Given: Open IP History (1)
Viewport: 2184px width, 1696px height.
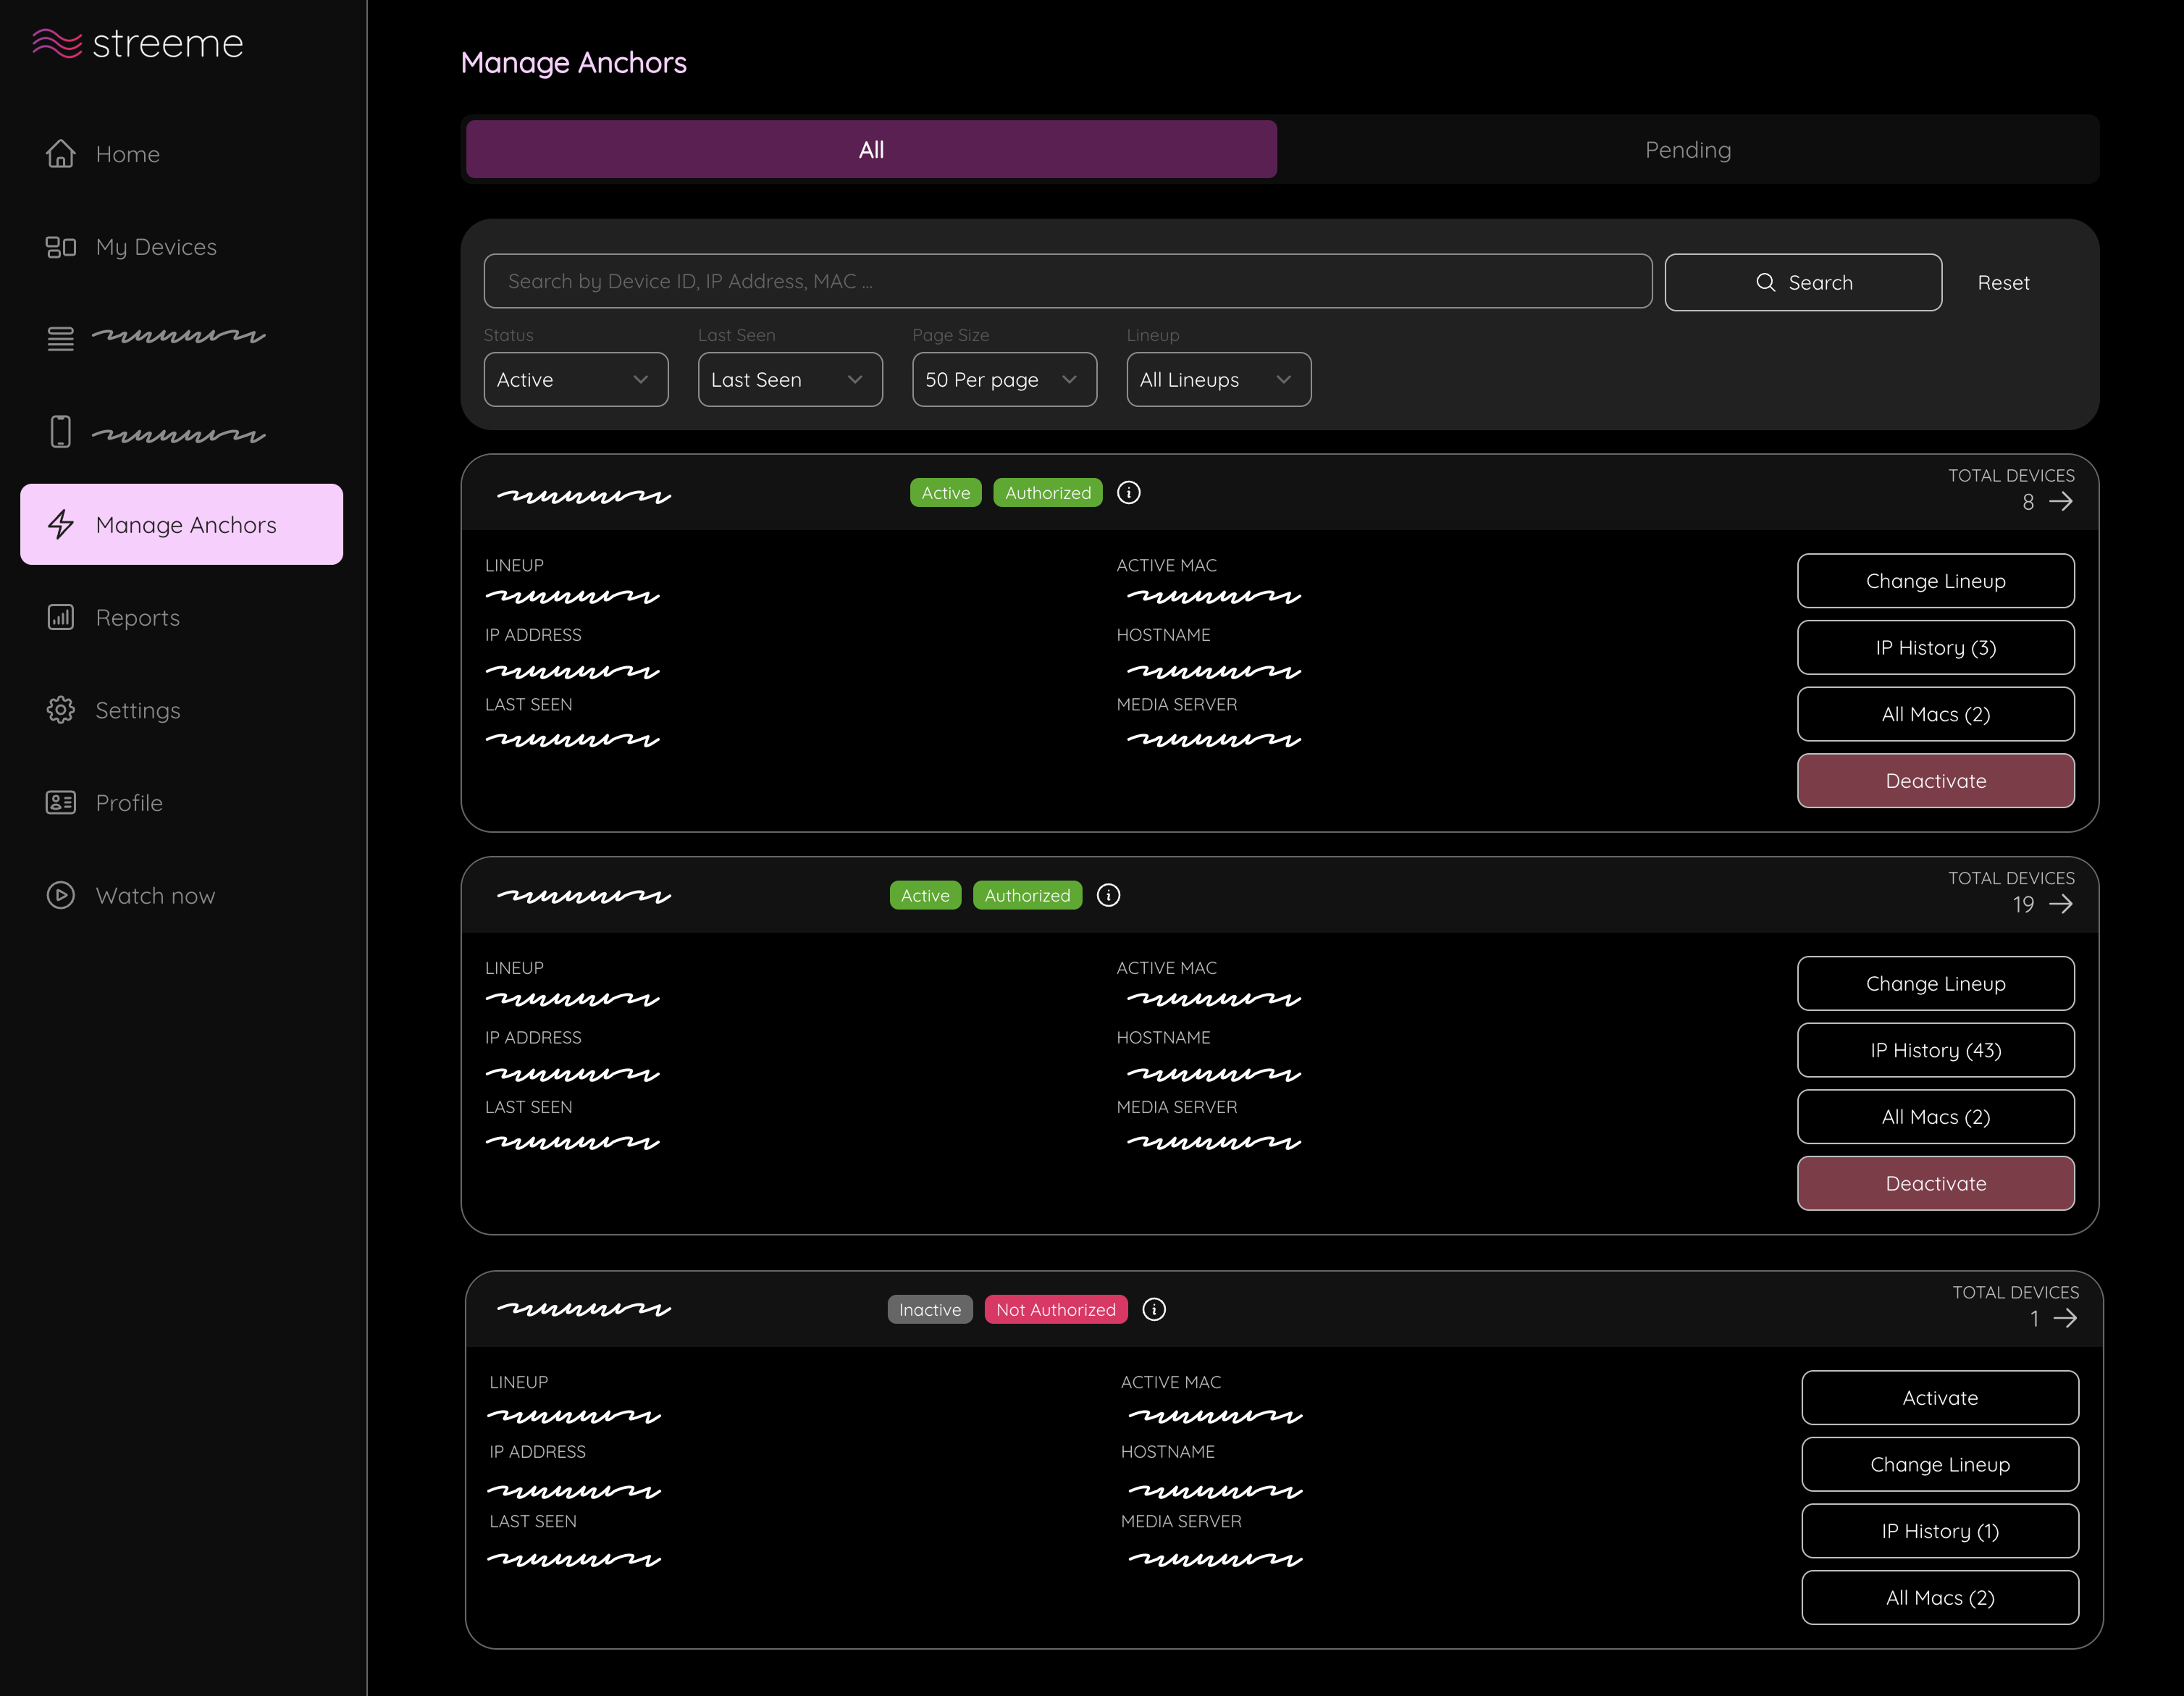Looking at the screenshot, I should [1940, 1531].
